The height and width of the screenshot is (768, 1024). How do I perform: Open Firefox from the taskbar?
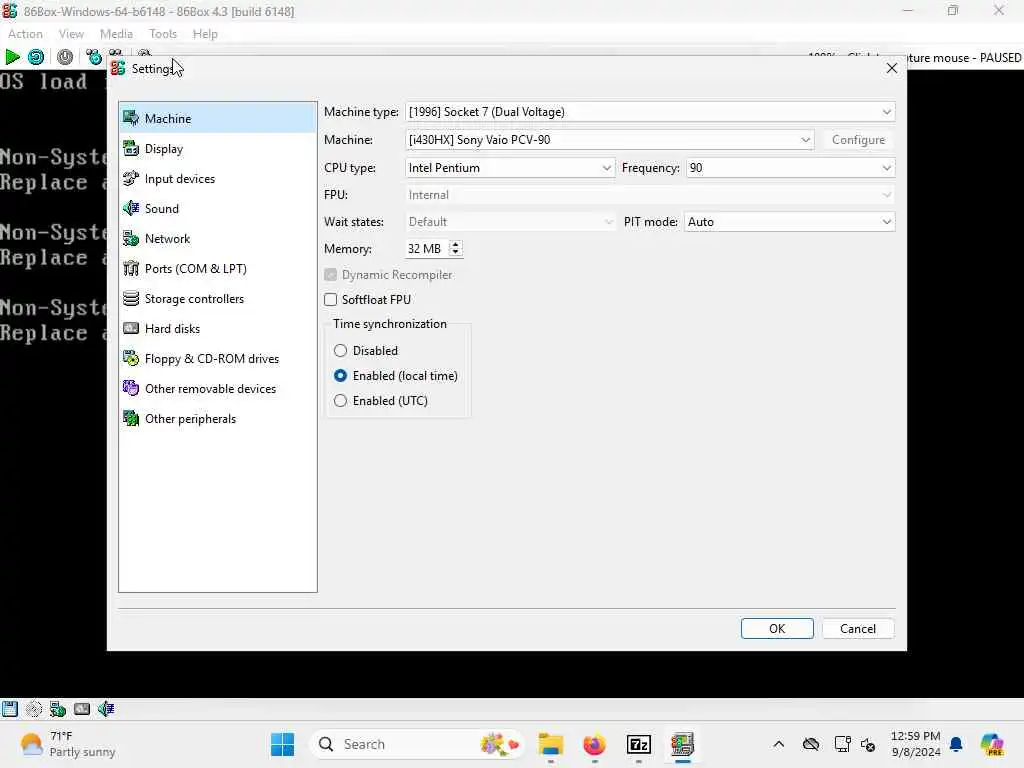click(594, 744)
